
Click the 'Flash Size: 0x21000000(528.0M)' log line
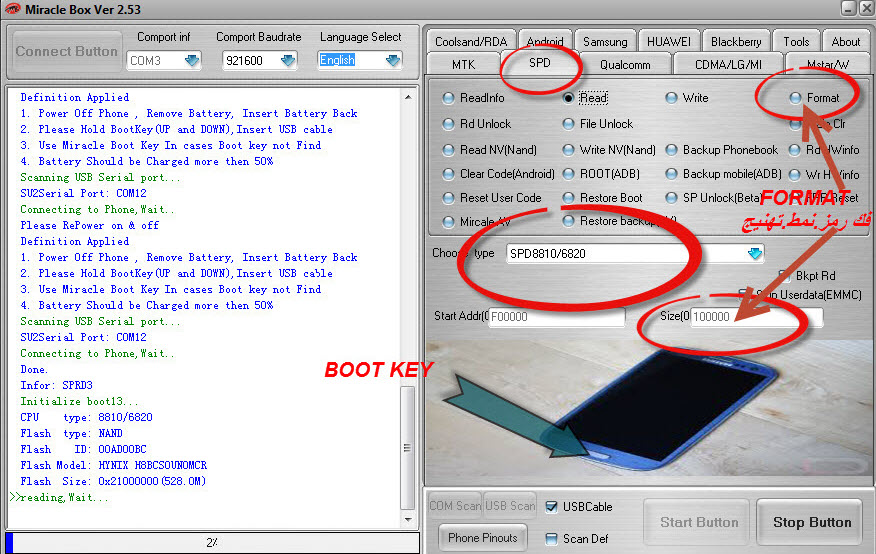(x=113, y=481)
